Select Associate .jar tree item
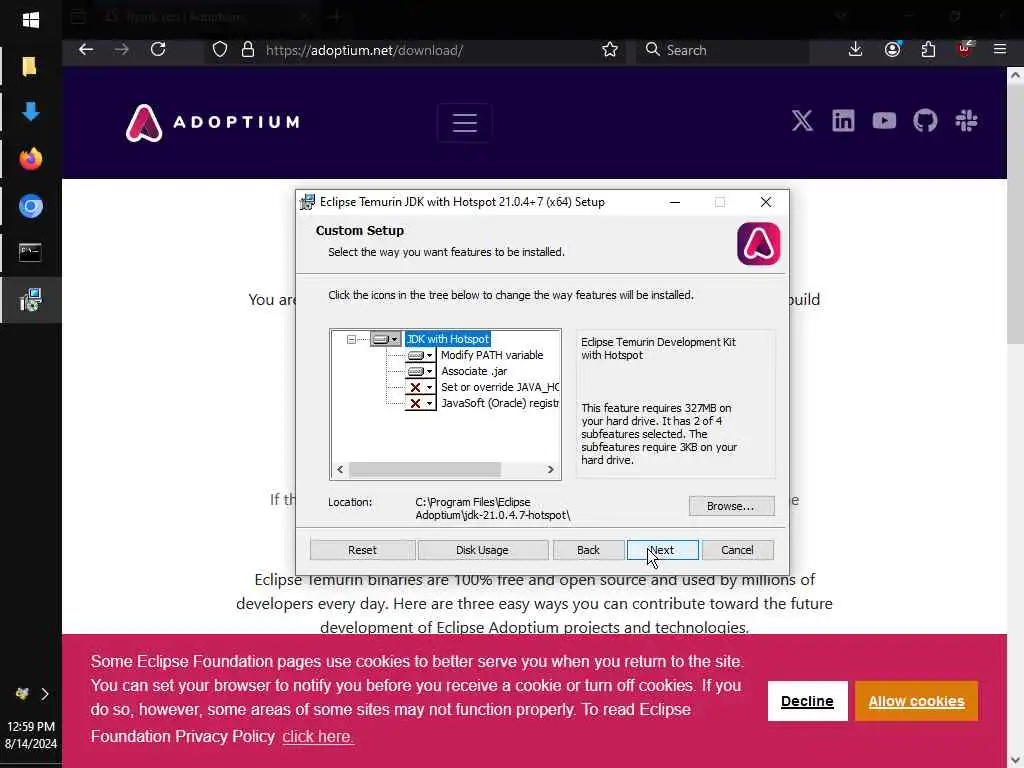The width and height of the screenshot is (1024, 768). pyautogui.click(x=474, y=371)
